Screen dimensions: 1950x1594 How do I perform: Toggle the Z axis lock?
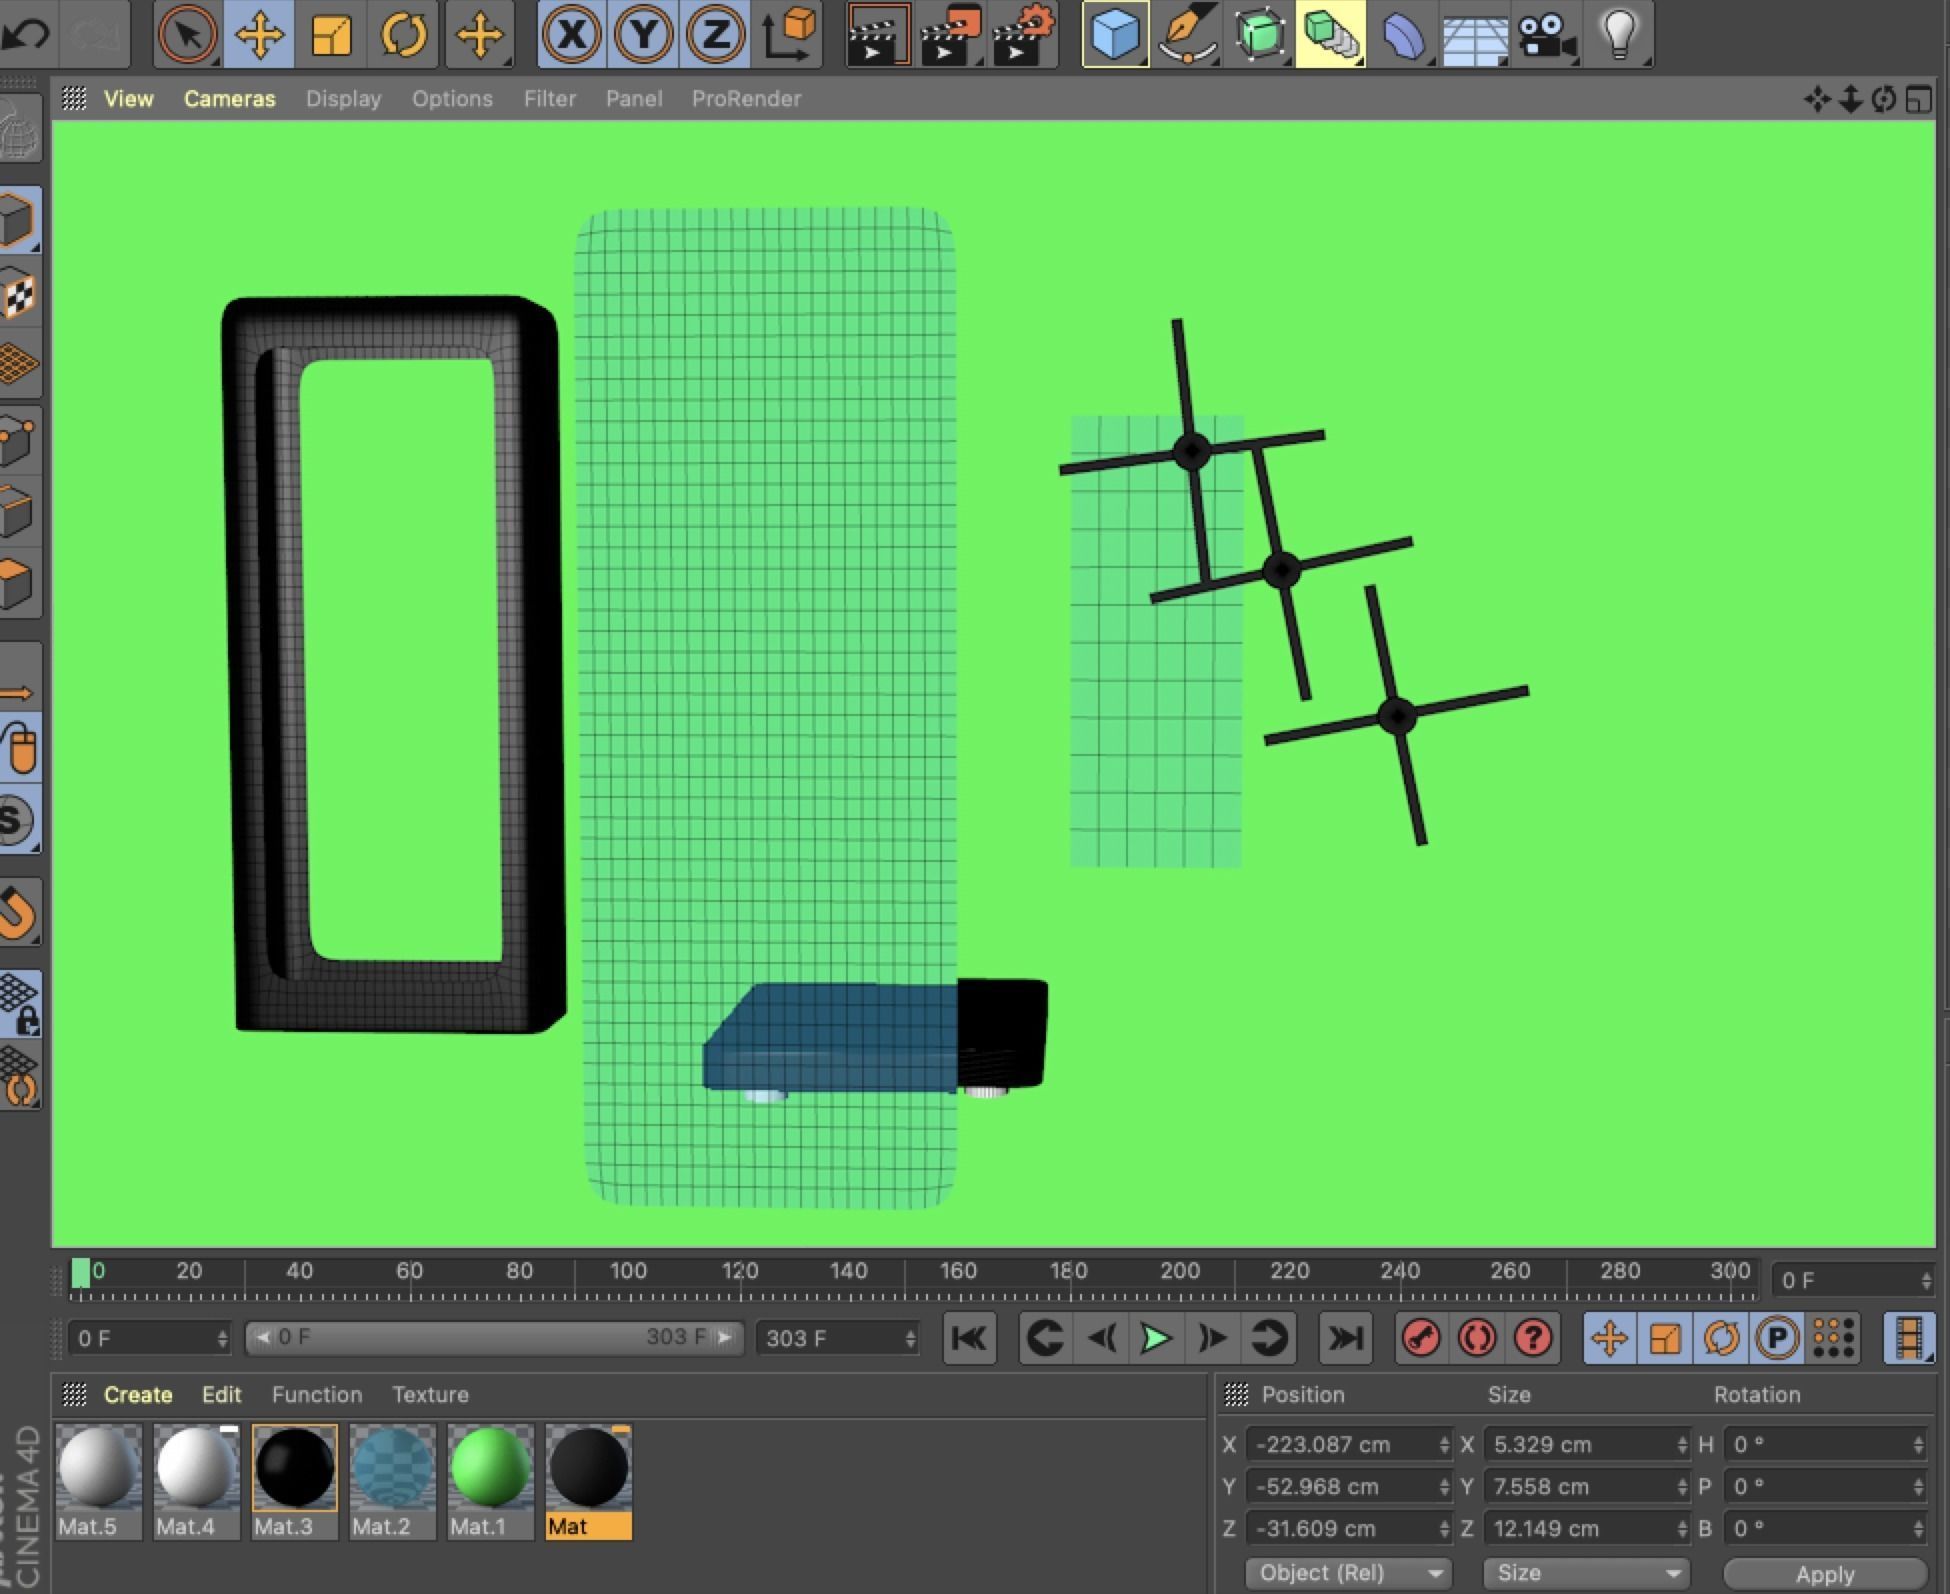pos(715,34)
